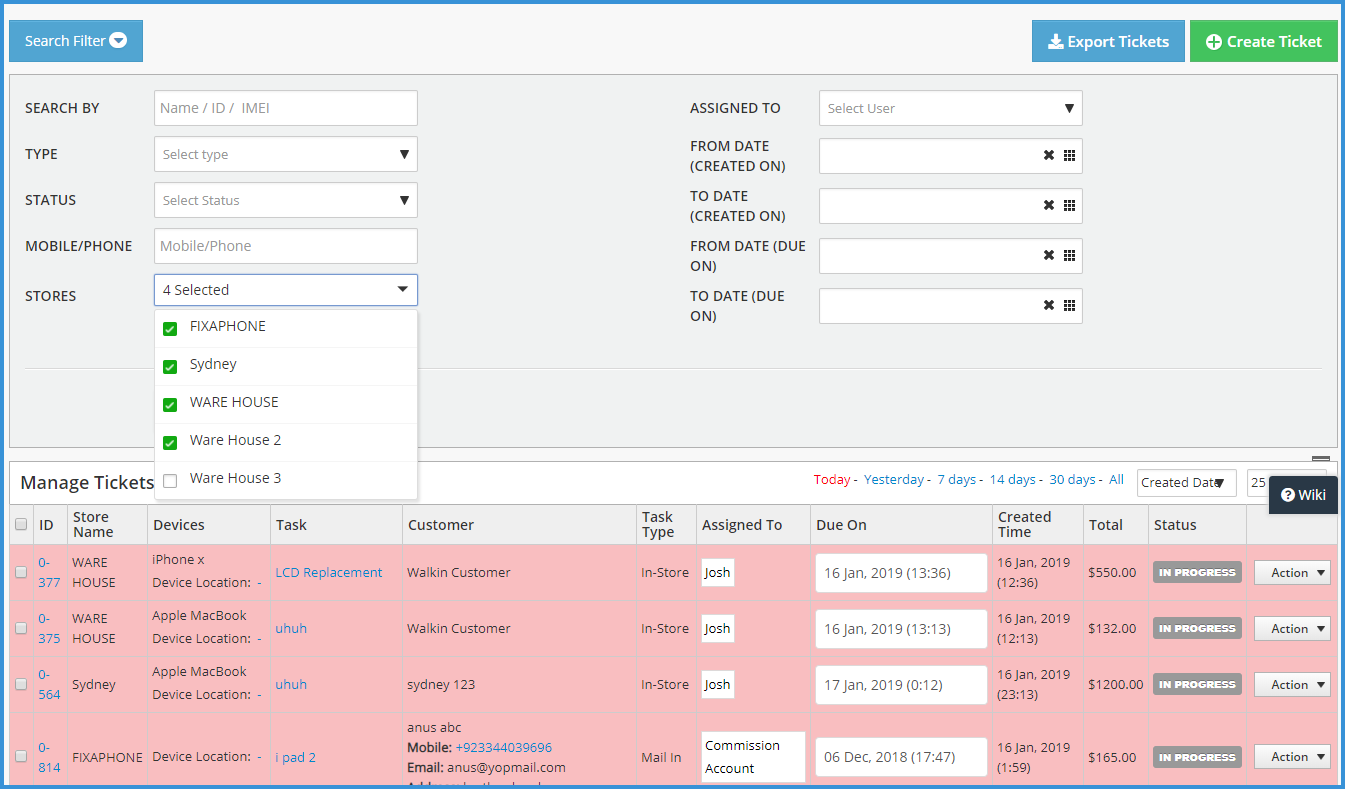The height and width of the screenshot is (789, 1345).
Task: Open the i pad 2 task
Action: pyautogui.click(x=295, y=757)
